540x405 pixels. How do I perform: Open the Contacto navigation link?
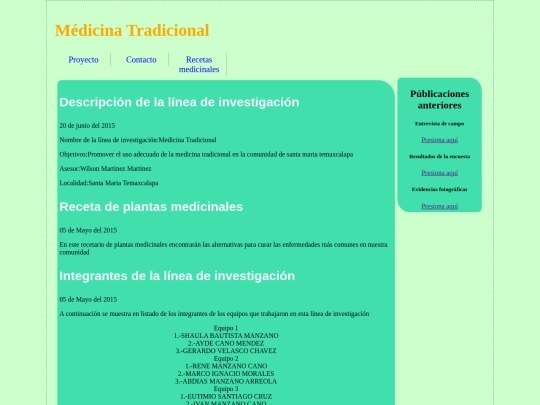tap(141, 60)
